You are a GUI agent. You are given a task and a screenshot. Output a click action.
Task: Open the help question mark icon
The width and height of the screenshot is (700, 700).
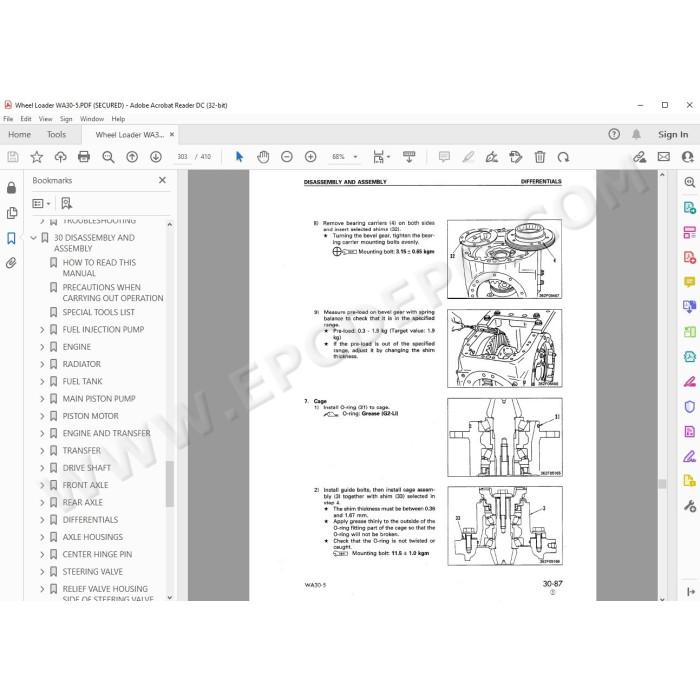click(x=614, y=134)
